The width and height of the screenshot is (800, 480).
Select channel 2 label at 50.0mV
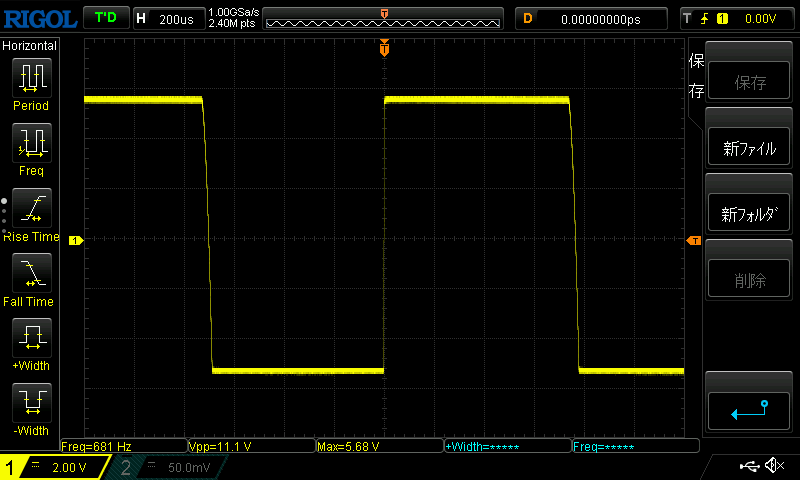(x=168, y=467)
